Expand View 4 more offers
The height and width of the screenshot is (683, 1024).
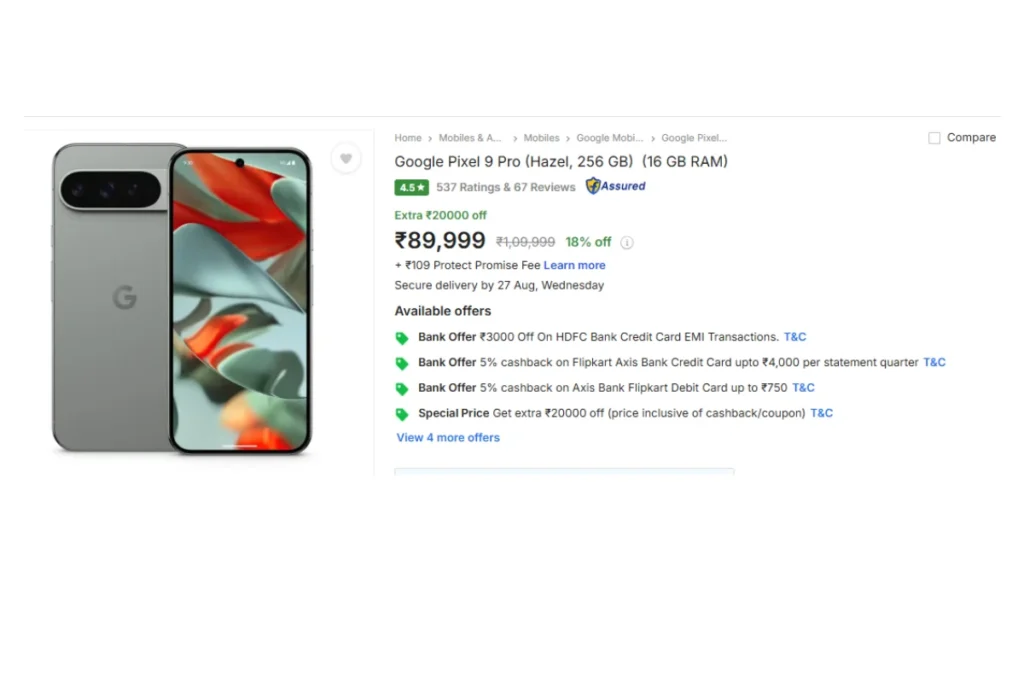pos(448,437)
